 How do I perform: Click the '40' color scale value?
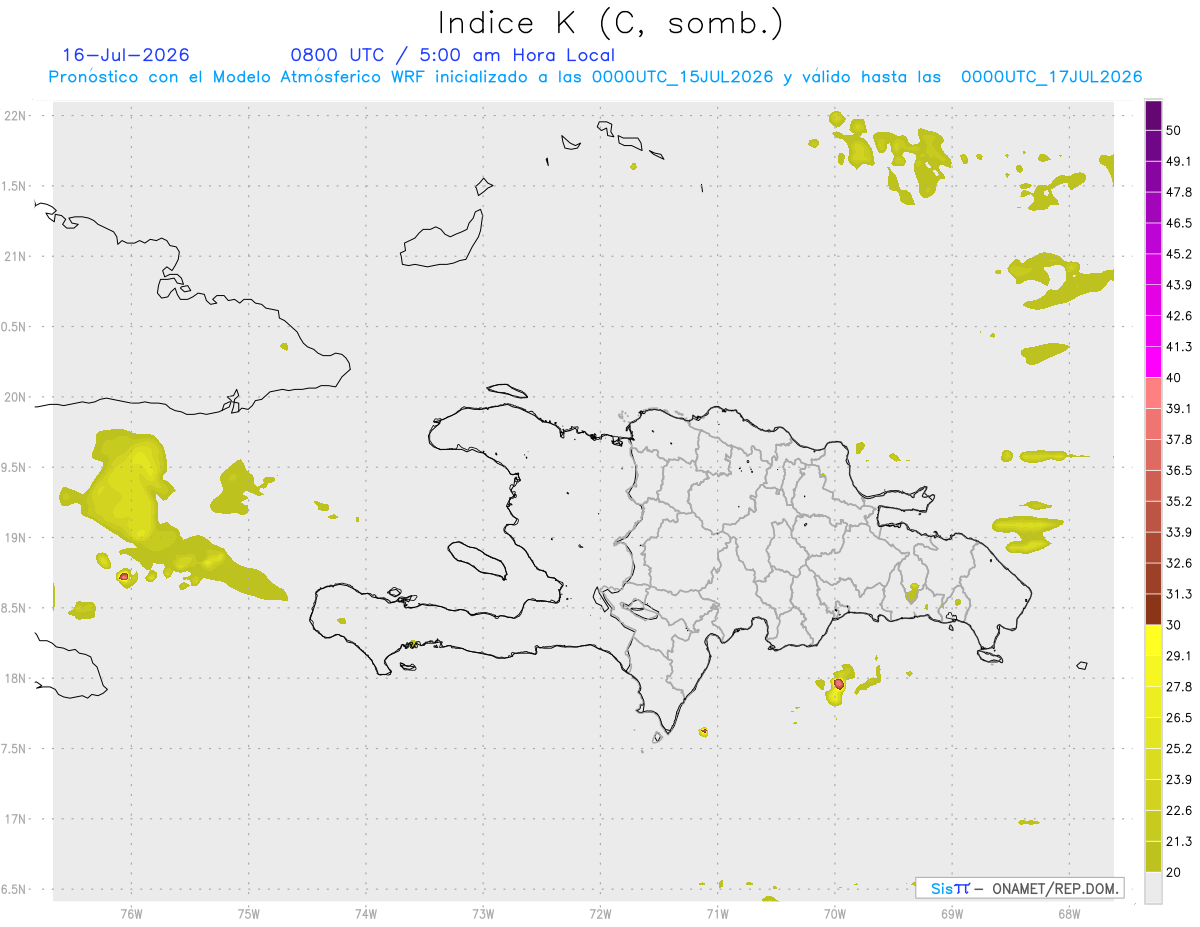point(1174,378)
